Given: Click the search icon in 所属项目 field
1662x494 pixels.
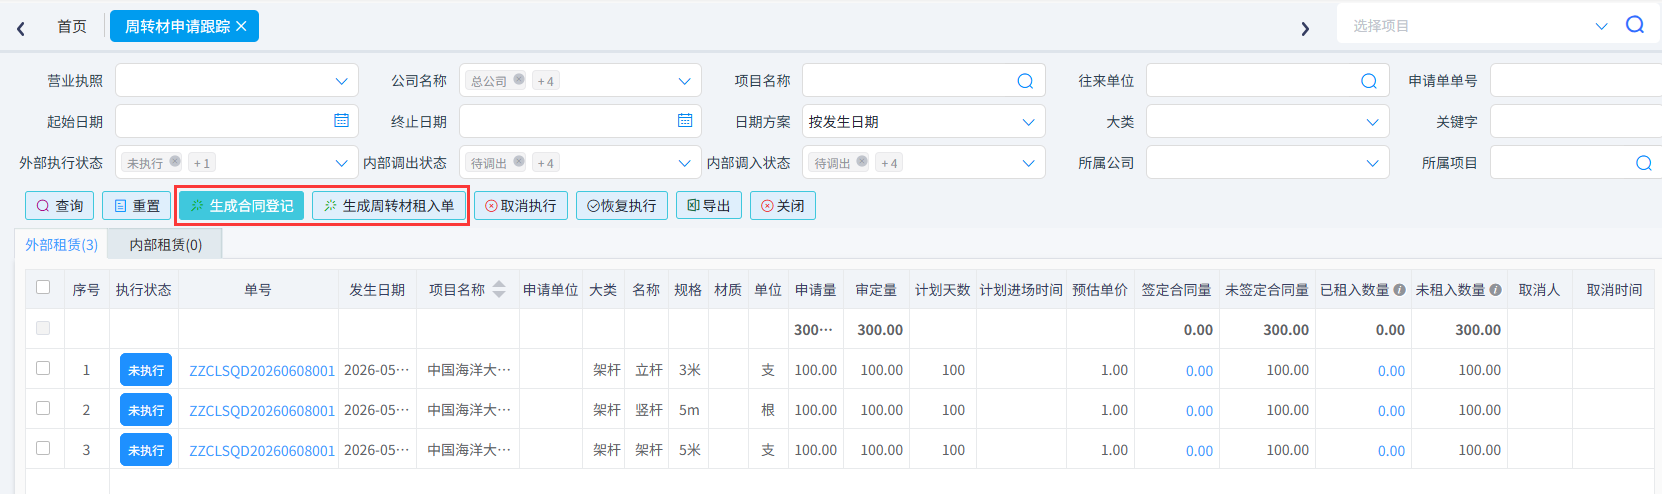Looking at the screenshot, I should point(1644,163).
